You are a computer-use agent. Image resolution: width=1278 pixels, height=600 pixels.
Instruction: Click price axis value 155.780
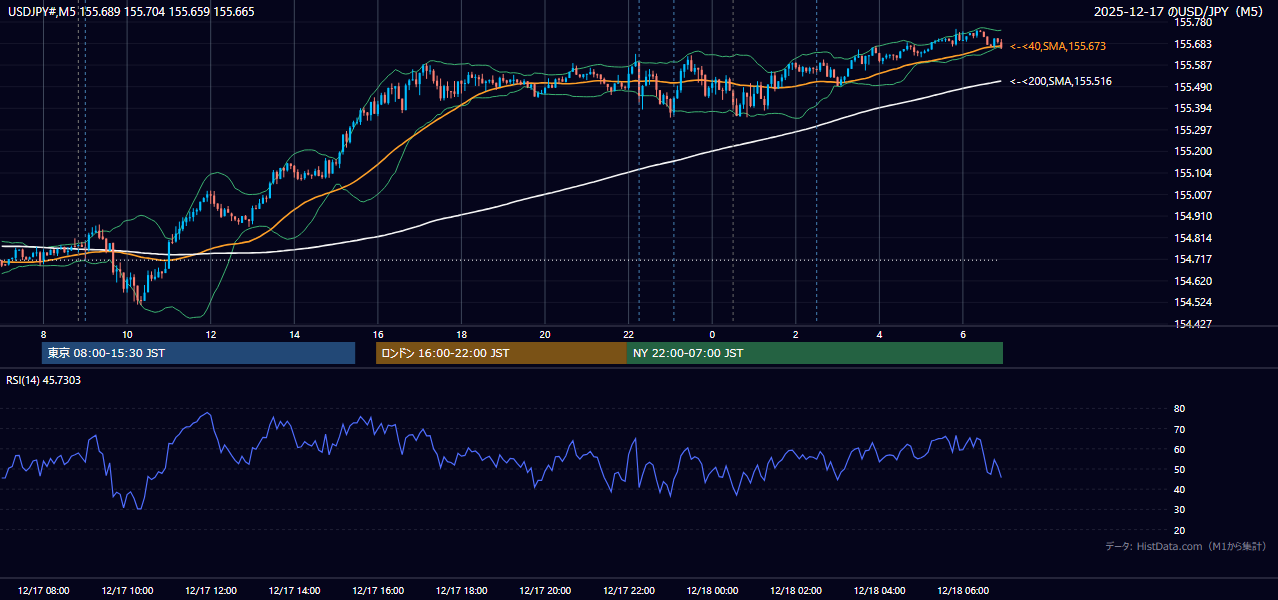tap(1192, 22)
